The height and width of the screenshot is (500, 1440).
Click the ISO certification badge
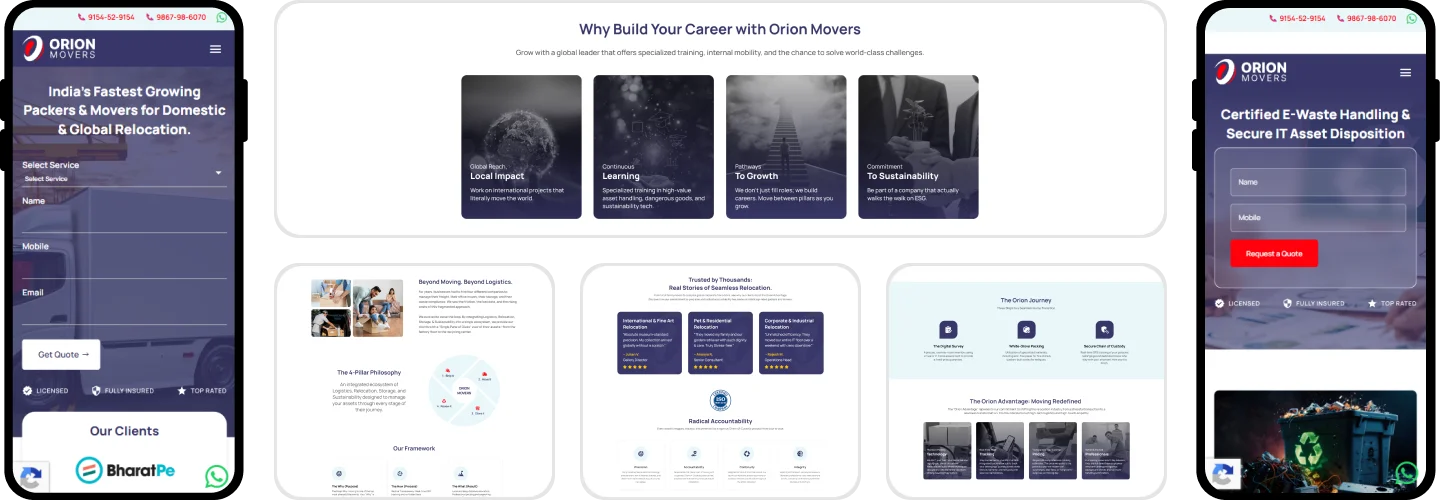tap(720, 401)
